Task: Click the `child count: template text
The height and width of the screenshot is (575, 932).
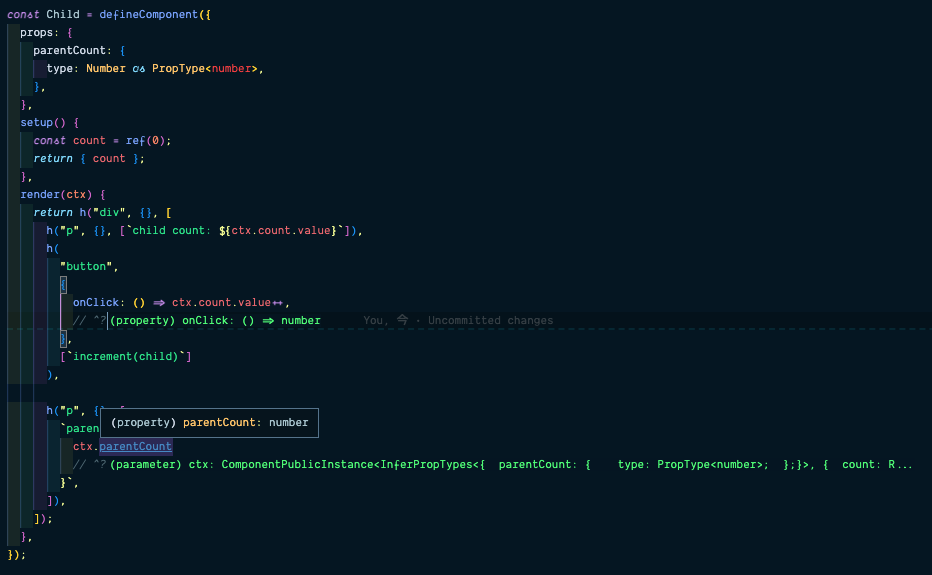Action: point(168,231)
